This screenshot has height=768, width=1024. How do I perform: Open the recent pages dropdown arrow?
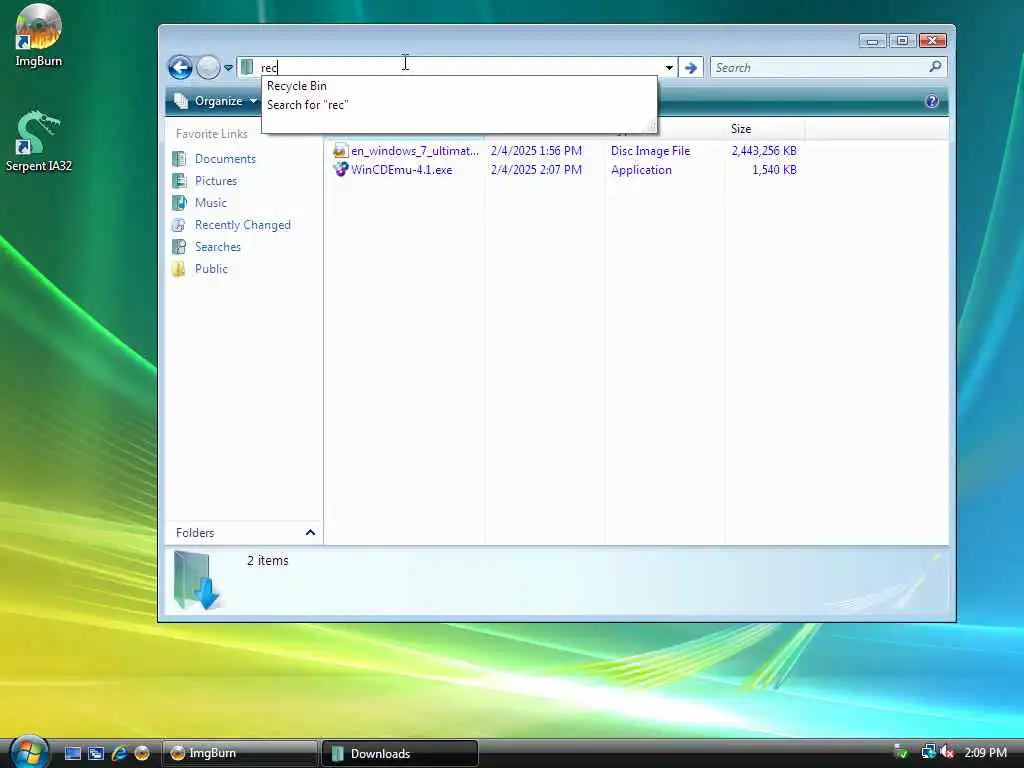pyautogui.click(x=228, y=67)
